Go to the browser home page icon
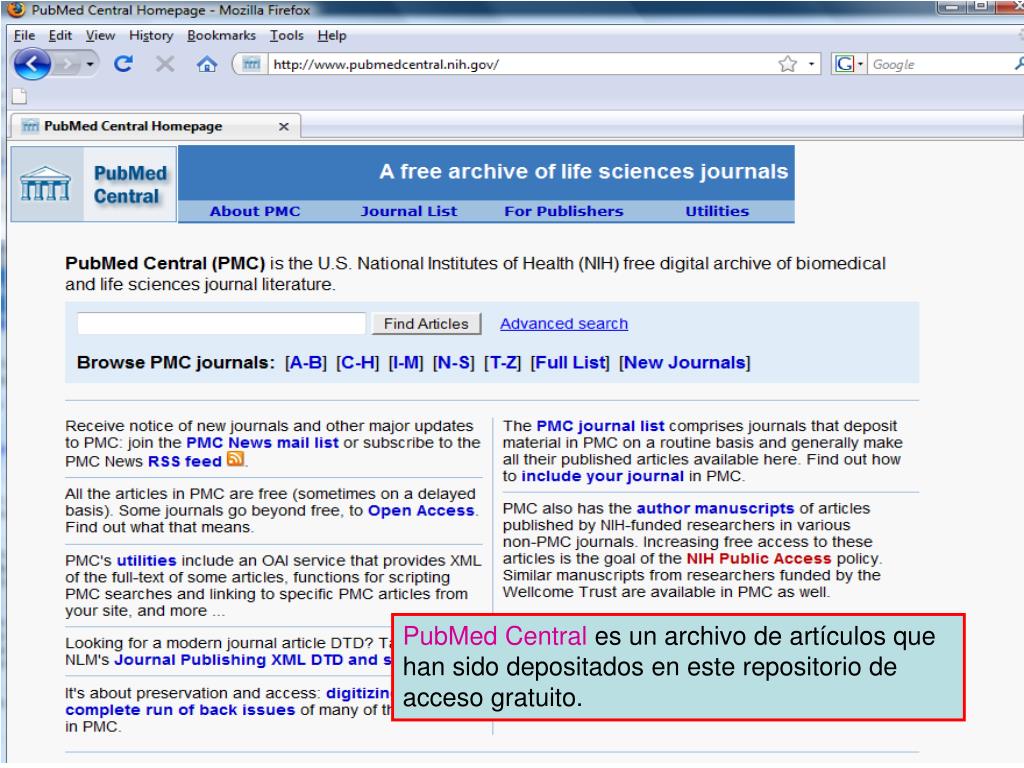Screen dimensions: 1024x768 pyautogui.click(x=207, y=64)
